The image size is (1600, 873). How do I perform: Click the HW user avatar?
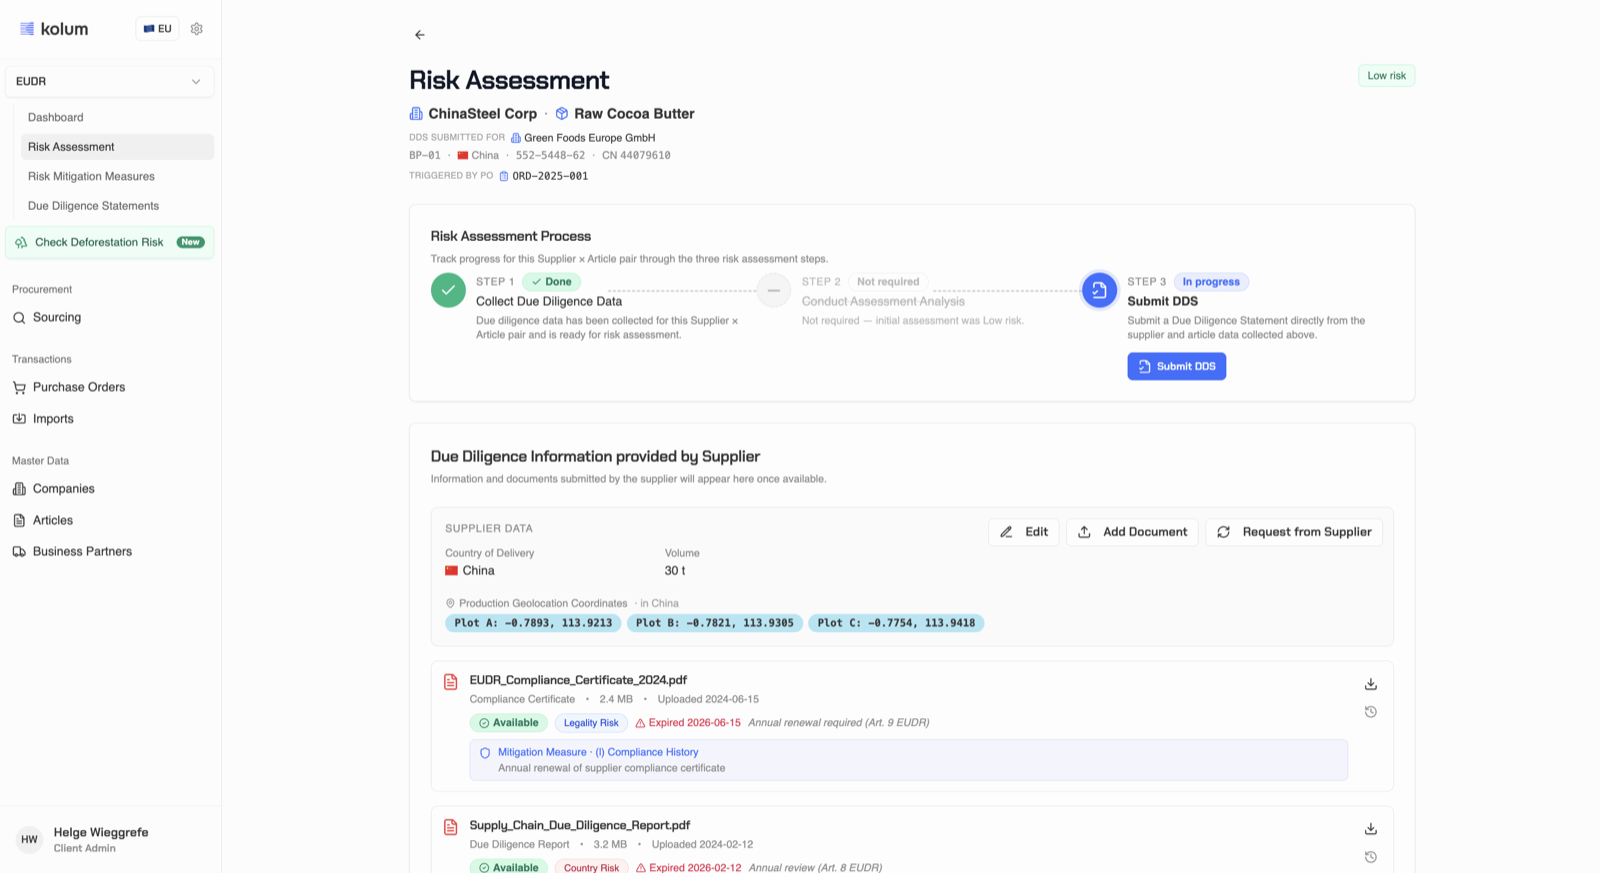pos(30,840)
